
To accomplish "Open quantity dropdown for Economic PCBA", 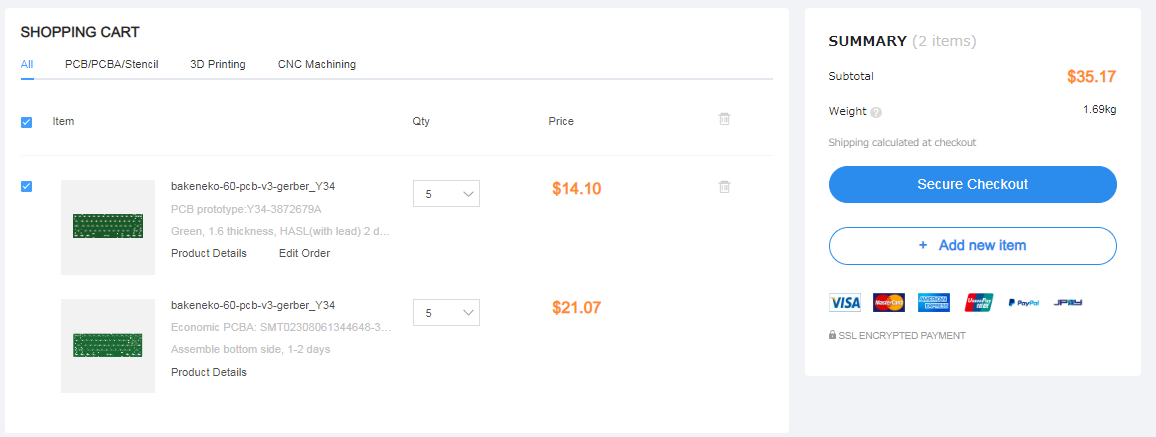I will [x=446, y=313].
